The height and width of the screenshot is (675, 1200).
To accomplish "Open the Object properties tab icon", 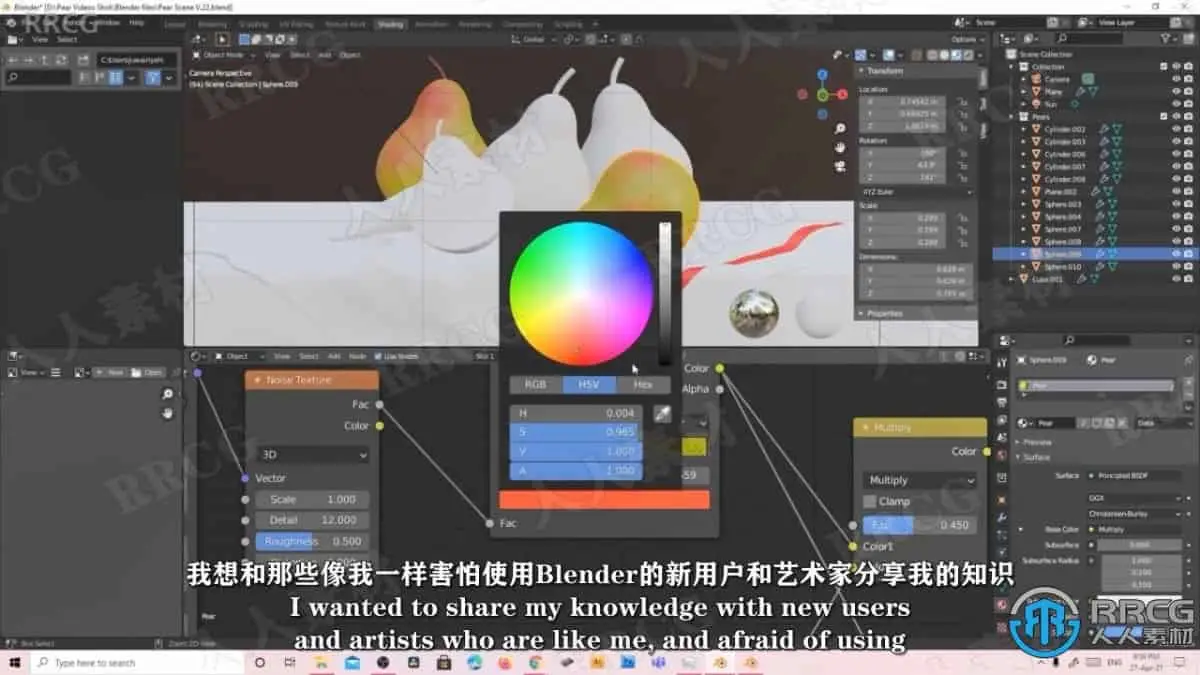I will click(1002, 500).
